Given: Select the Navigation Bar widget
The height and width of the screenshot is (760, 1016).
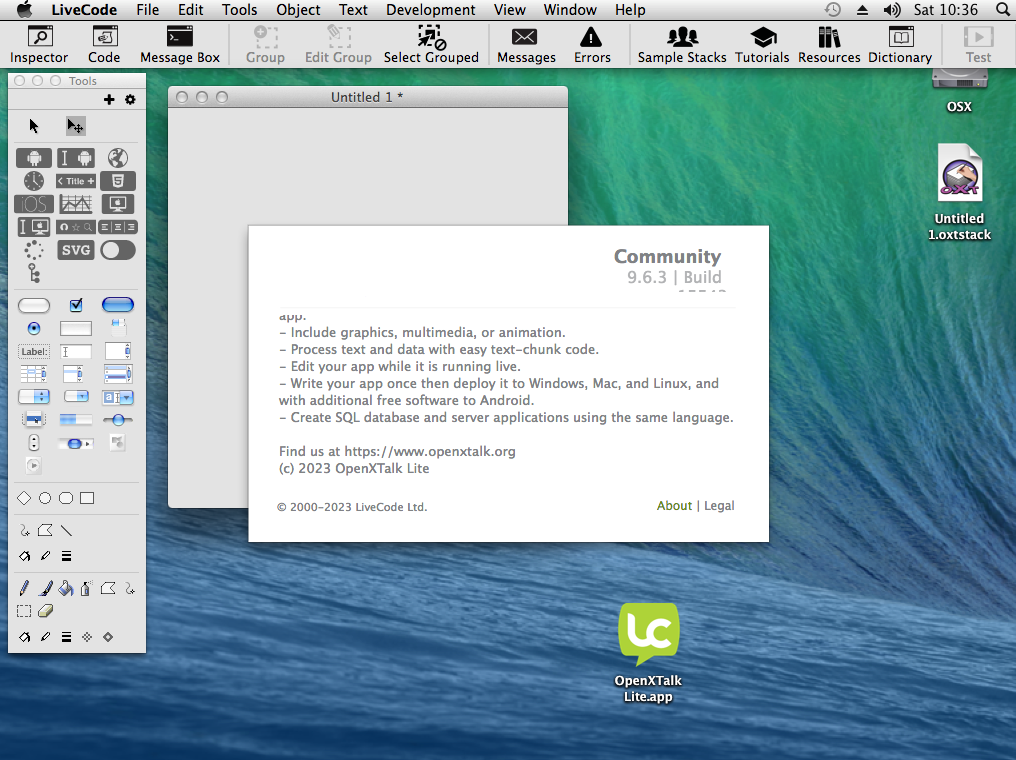Looking at the screenshot, I should pyautogui.click(x=76, y=227).
